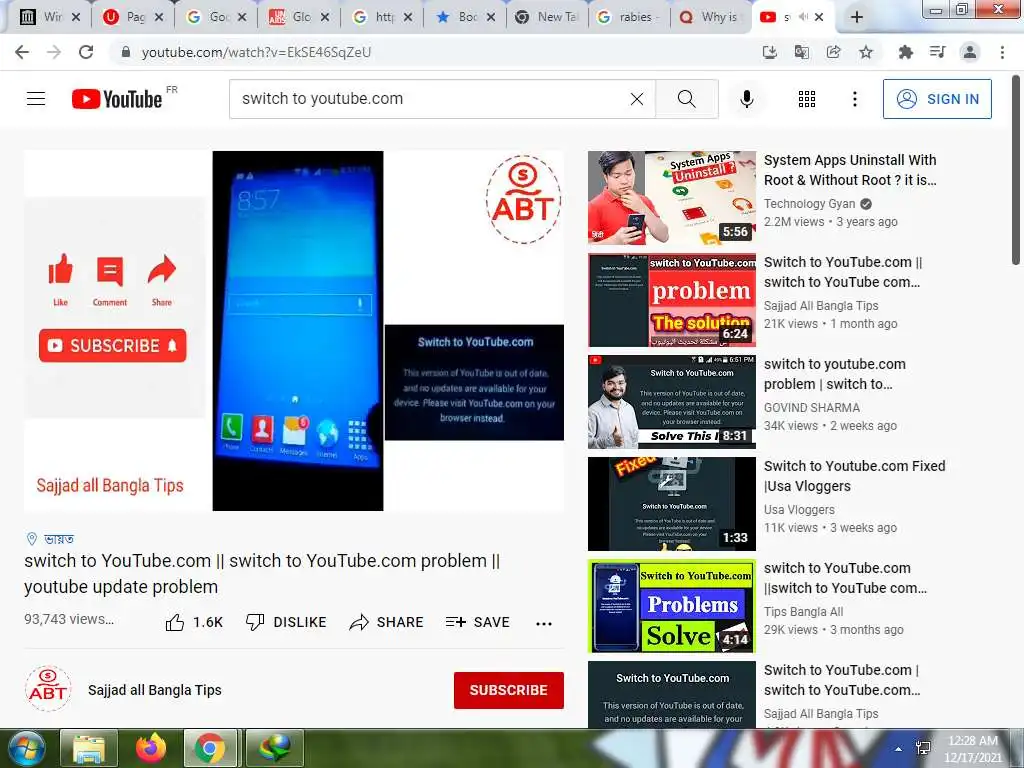
Task: Click the magnifier search button
Action: 686,99
